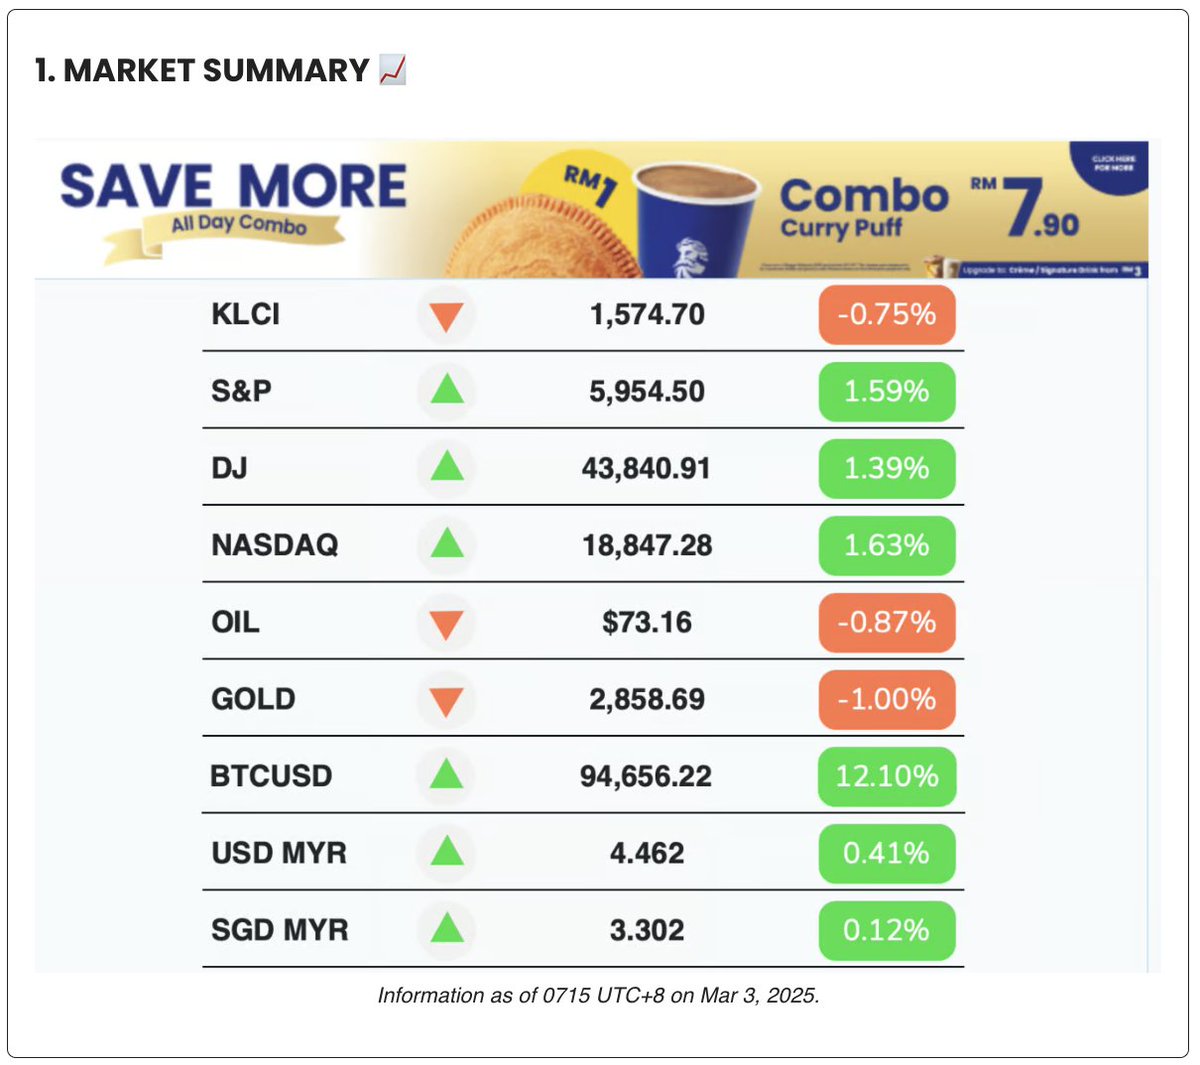1200x1065 pixels.
Task: Click the green up arrow for SGD MYR
Action: (447, 928)
